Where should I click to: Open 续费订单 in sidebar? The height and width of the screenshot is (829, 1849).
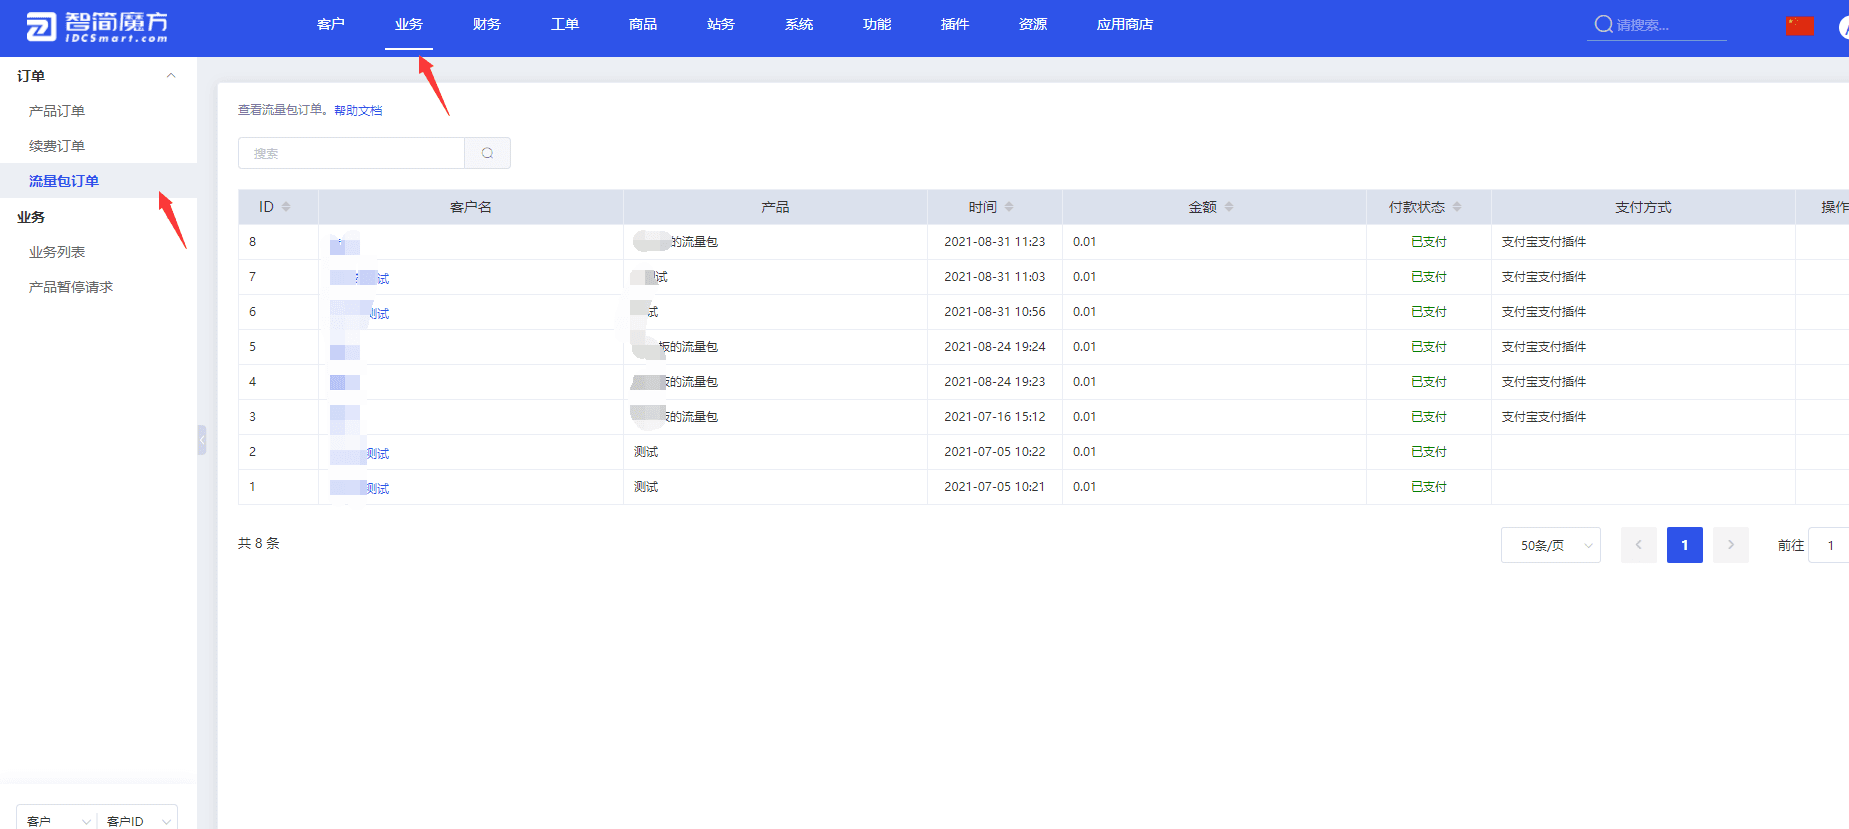click(57, 146)
